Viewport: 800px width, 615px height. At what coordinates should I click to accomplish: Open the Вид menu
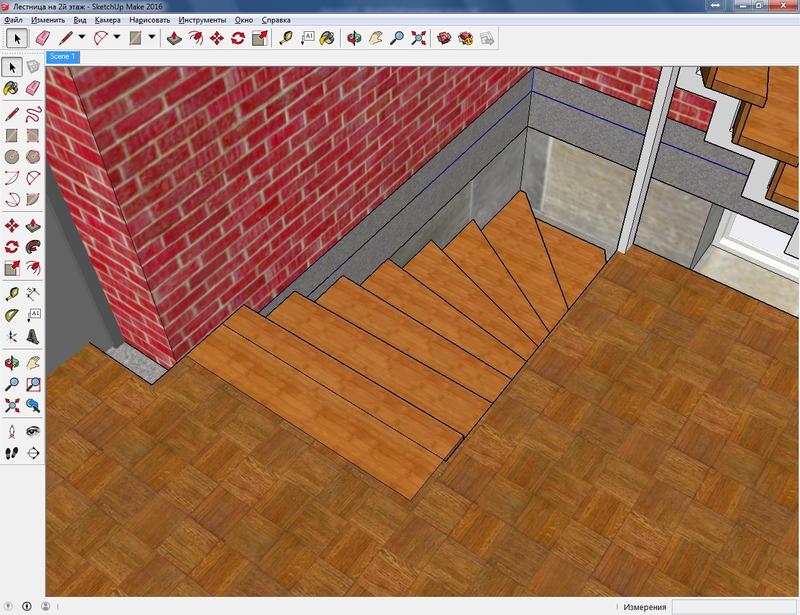coord(80,20)
